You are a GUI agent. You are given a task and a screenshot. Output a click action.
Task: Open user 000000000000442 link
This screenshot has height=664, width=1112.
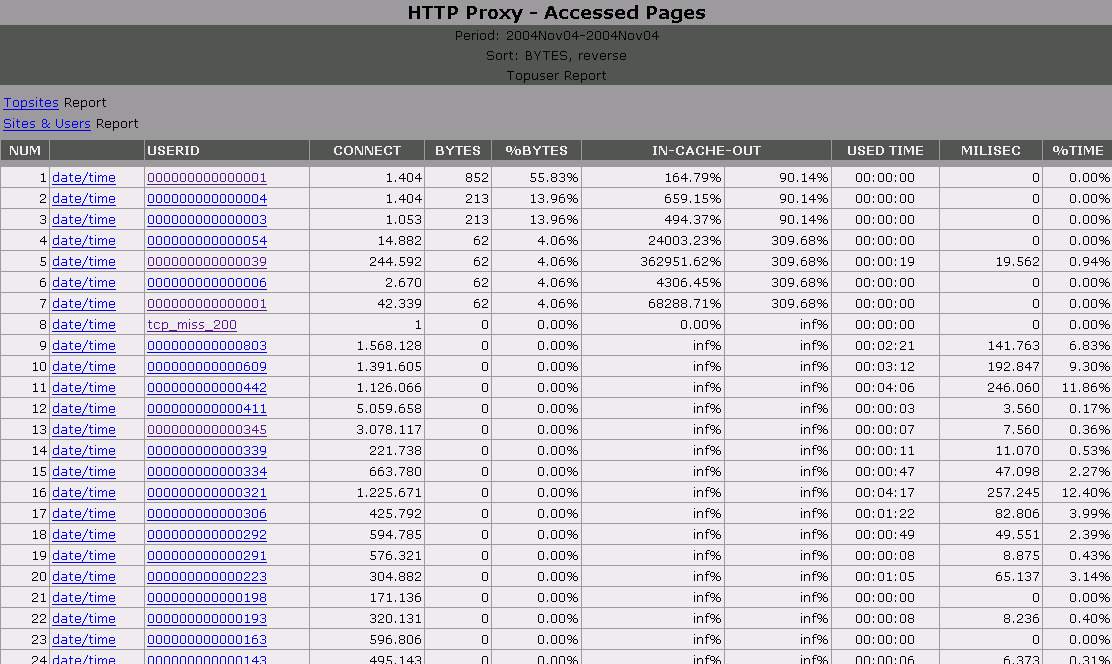click(207, 387)
